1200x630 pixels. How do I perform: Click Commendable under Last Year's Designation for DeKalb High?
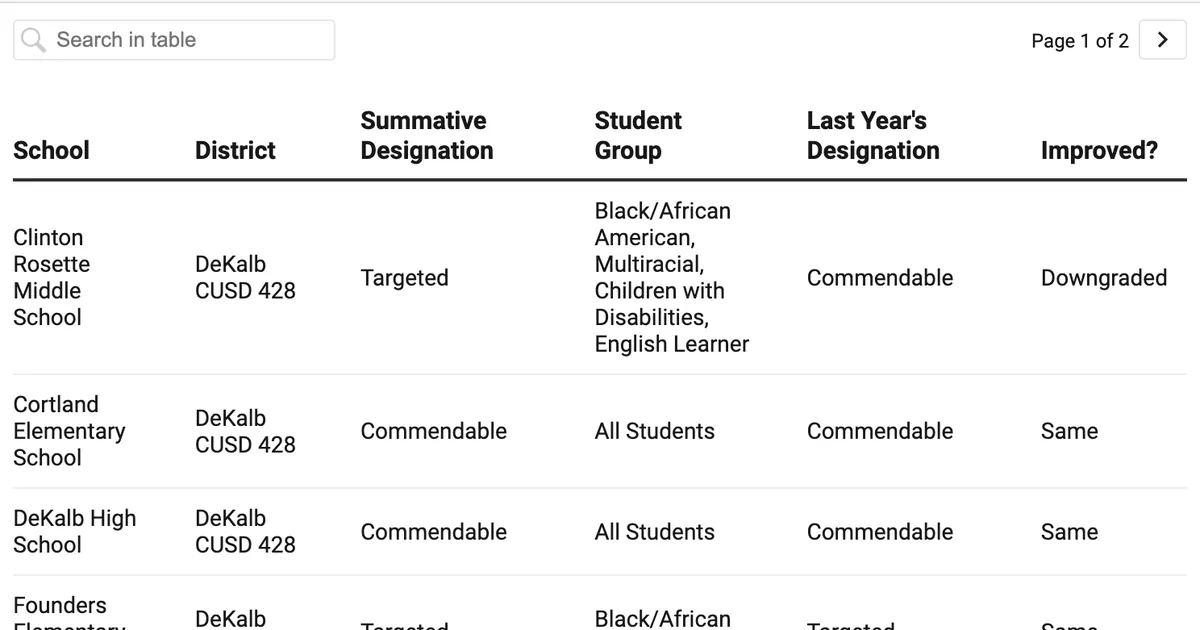[x=880, y=532]
